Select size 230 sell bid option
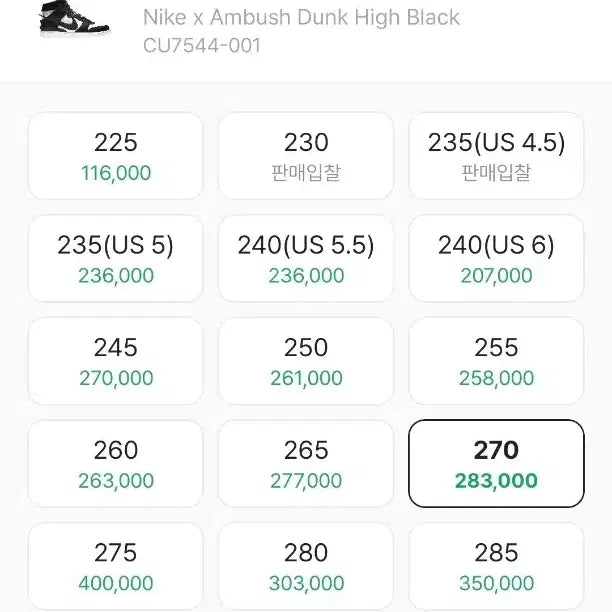Screen dimensions: 612x612 tap(306, 156)
